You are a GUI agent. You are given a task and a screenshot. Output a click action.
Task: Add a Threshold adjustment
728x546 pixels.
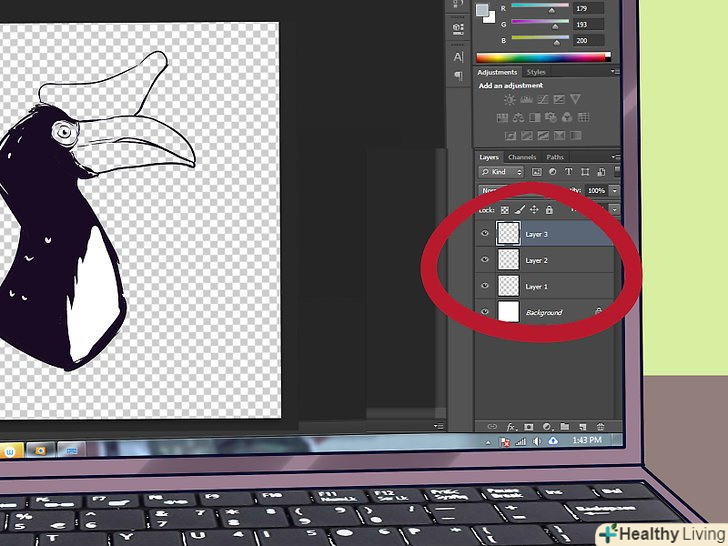pos(543,136)
